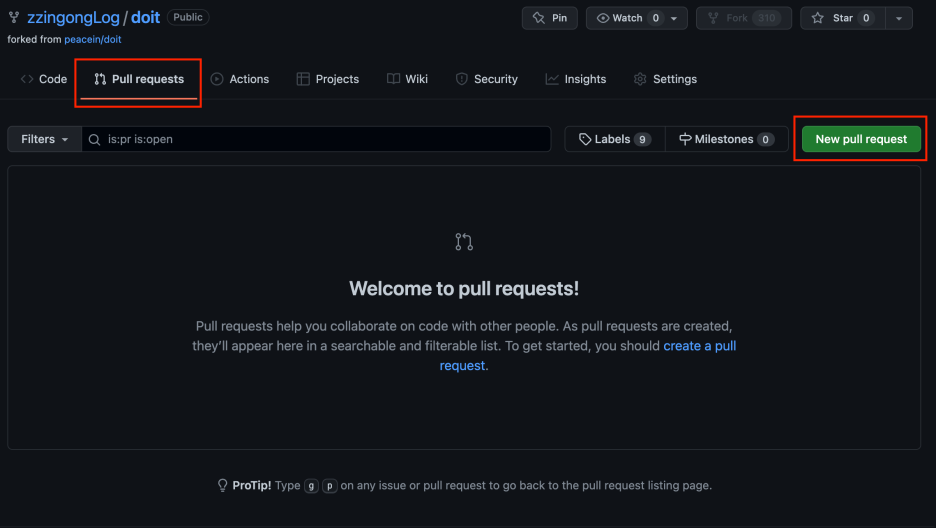Screen dimensions: 936x528
Task: Click the play icon on Actions tab
Action: click(217, 79)
